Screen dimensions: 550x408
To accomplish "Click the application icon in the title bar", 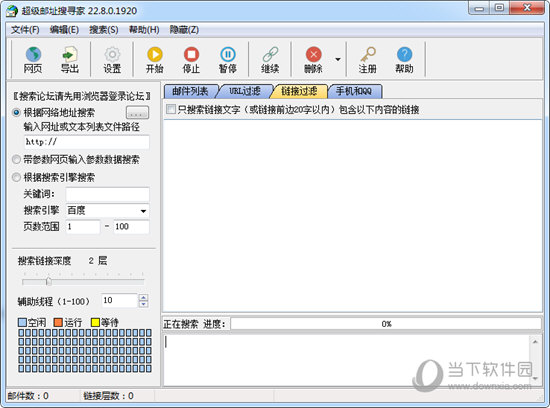I will pyautogui.click(x=12, y=11).
